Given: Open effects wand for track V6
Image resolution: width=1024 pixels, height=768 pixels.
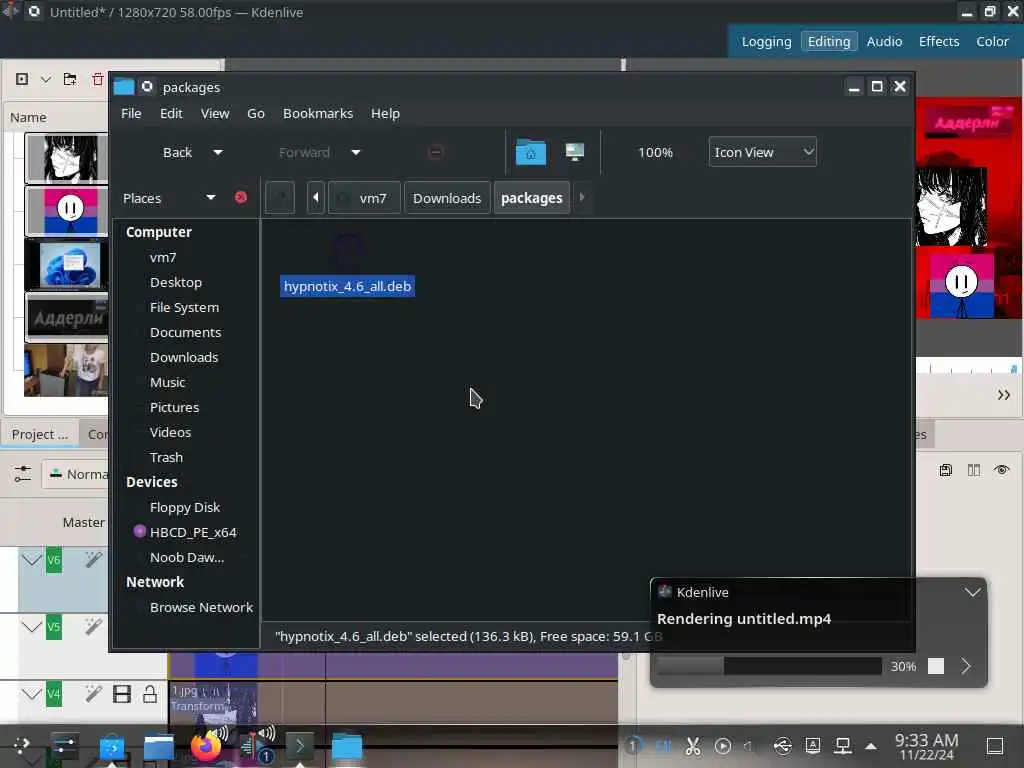Looking at the screenshot, I should [x=93, y=560].
